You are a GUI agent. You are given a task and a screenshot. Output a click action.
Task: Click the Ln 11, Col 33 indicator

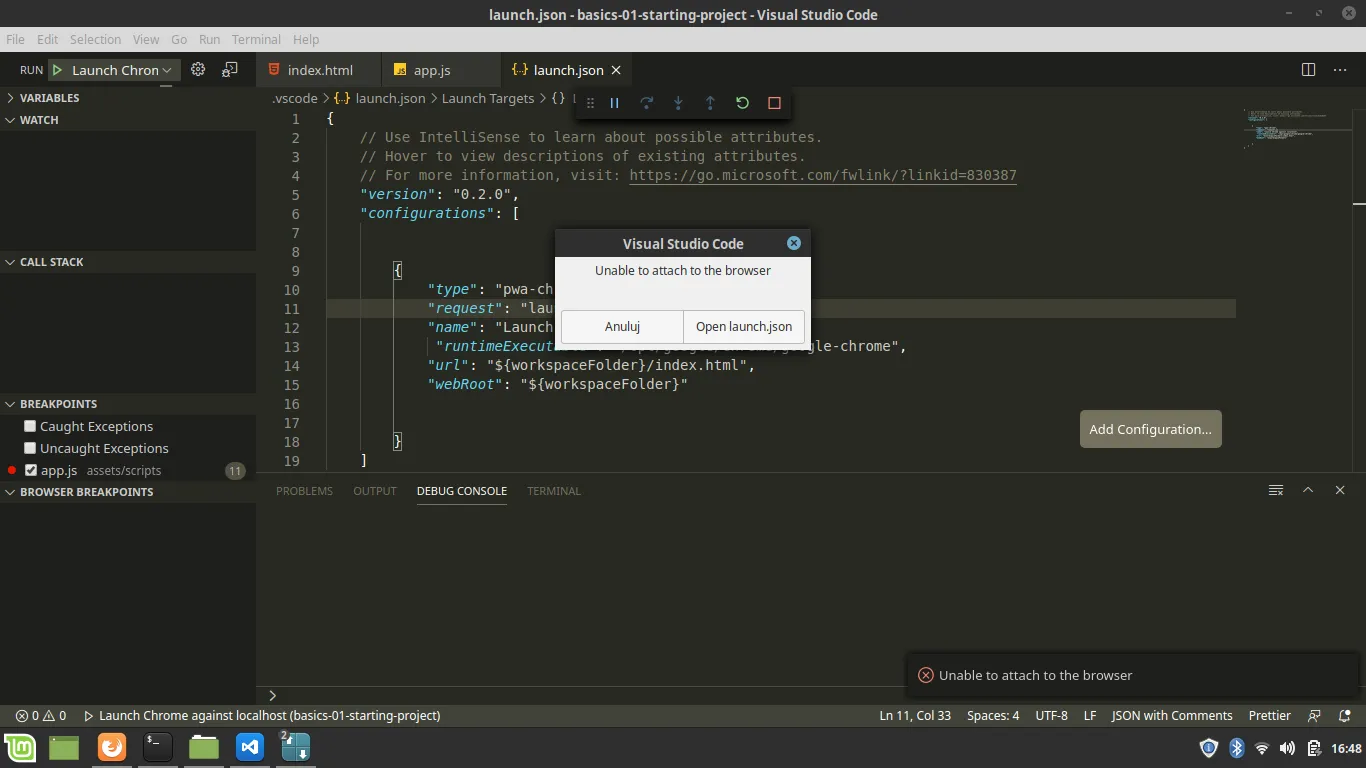point(915,716)
